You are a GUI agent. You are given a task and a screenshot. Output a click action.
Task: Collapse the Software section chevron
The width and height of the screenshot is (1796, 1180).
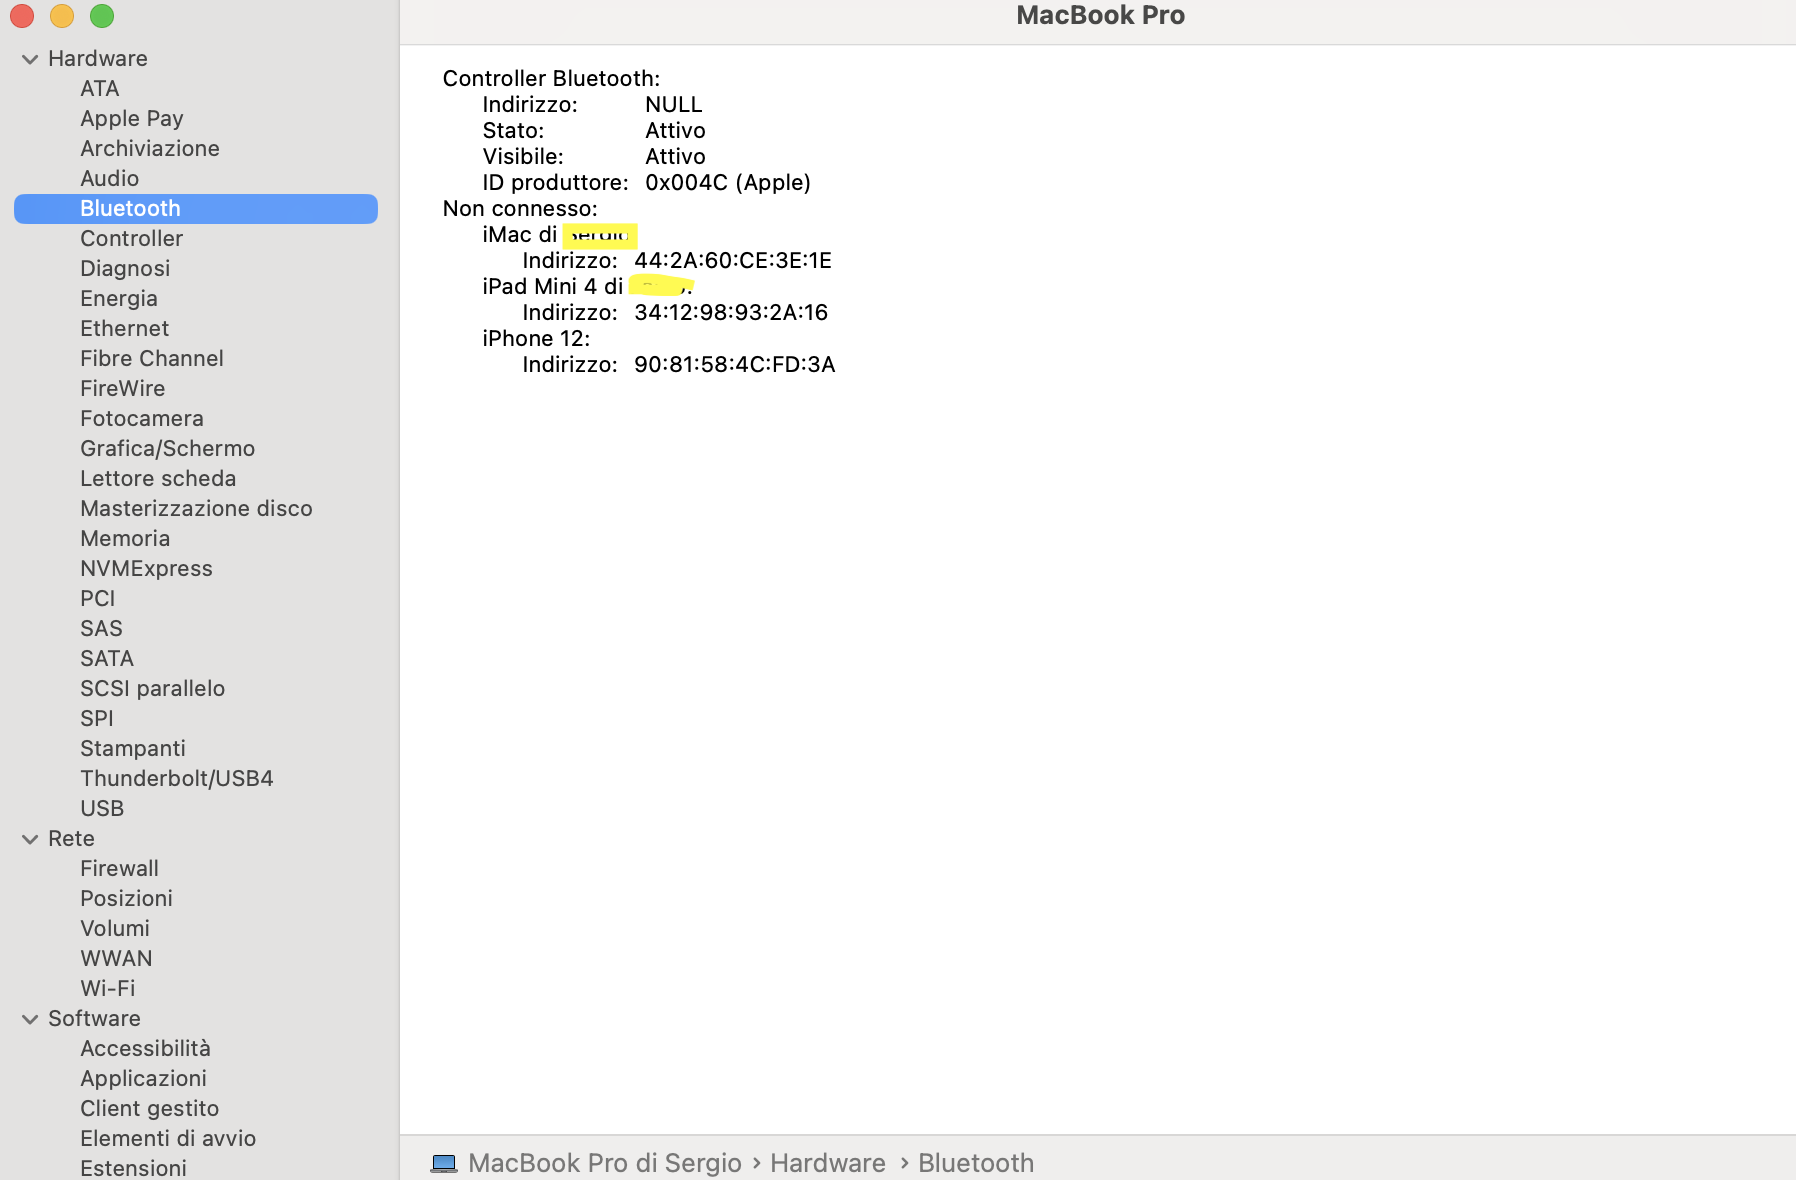30,1019
